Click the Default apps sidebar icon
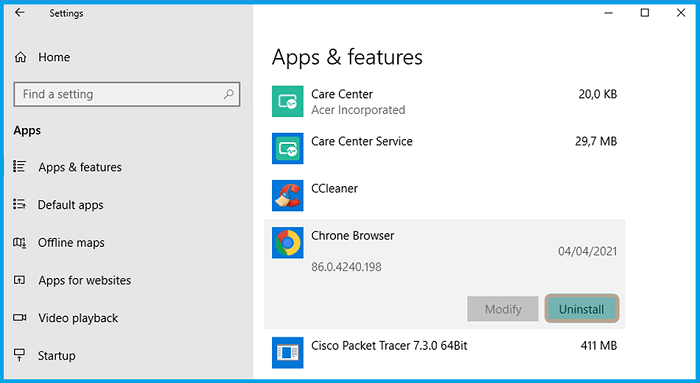Viewport: 700px width, 383px height. click(x=19, y=204)
